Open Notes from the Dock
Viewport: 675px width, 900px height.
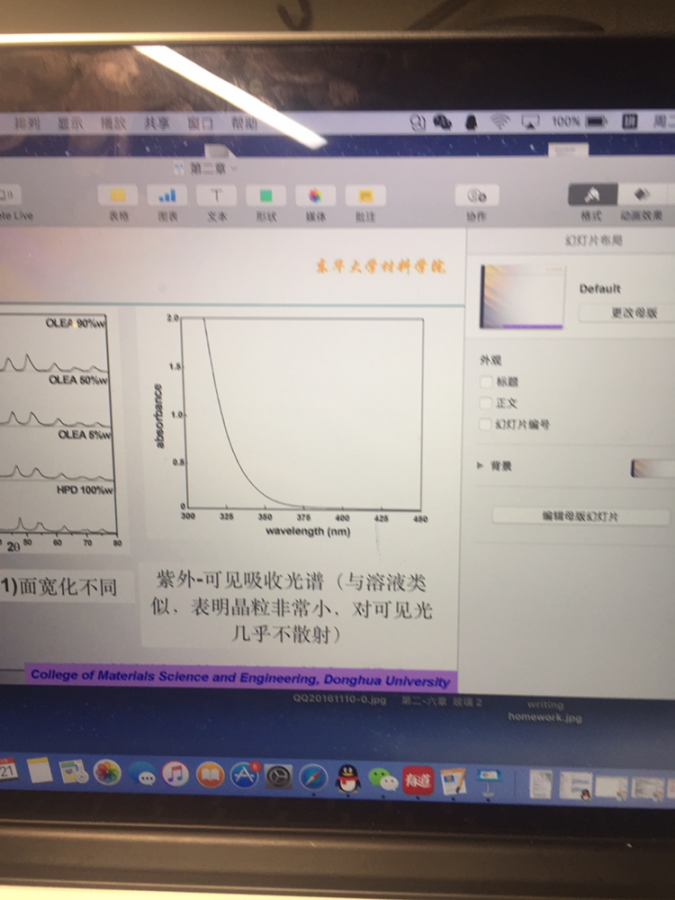(x=40, y=770)
